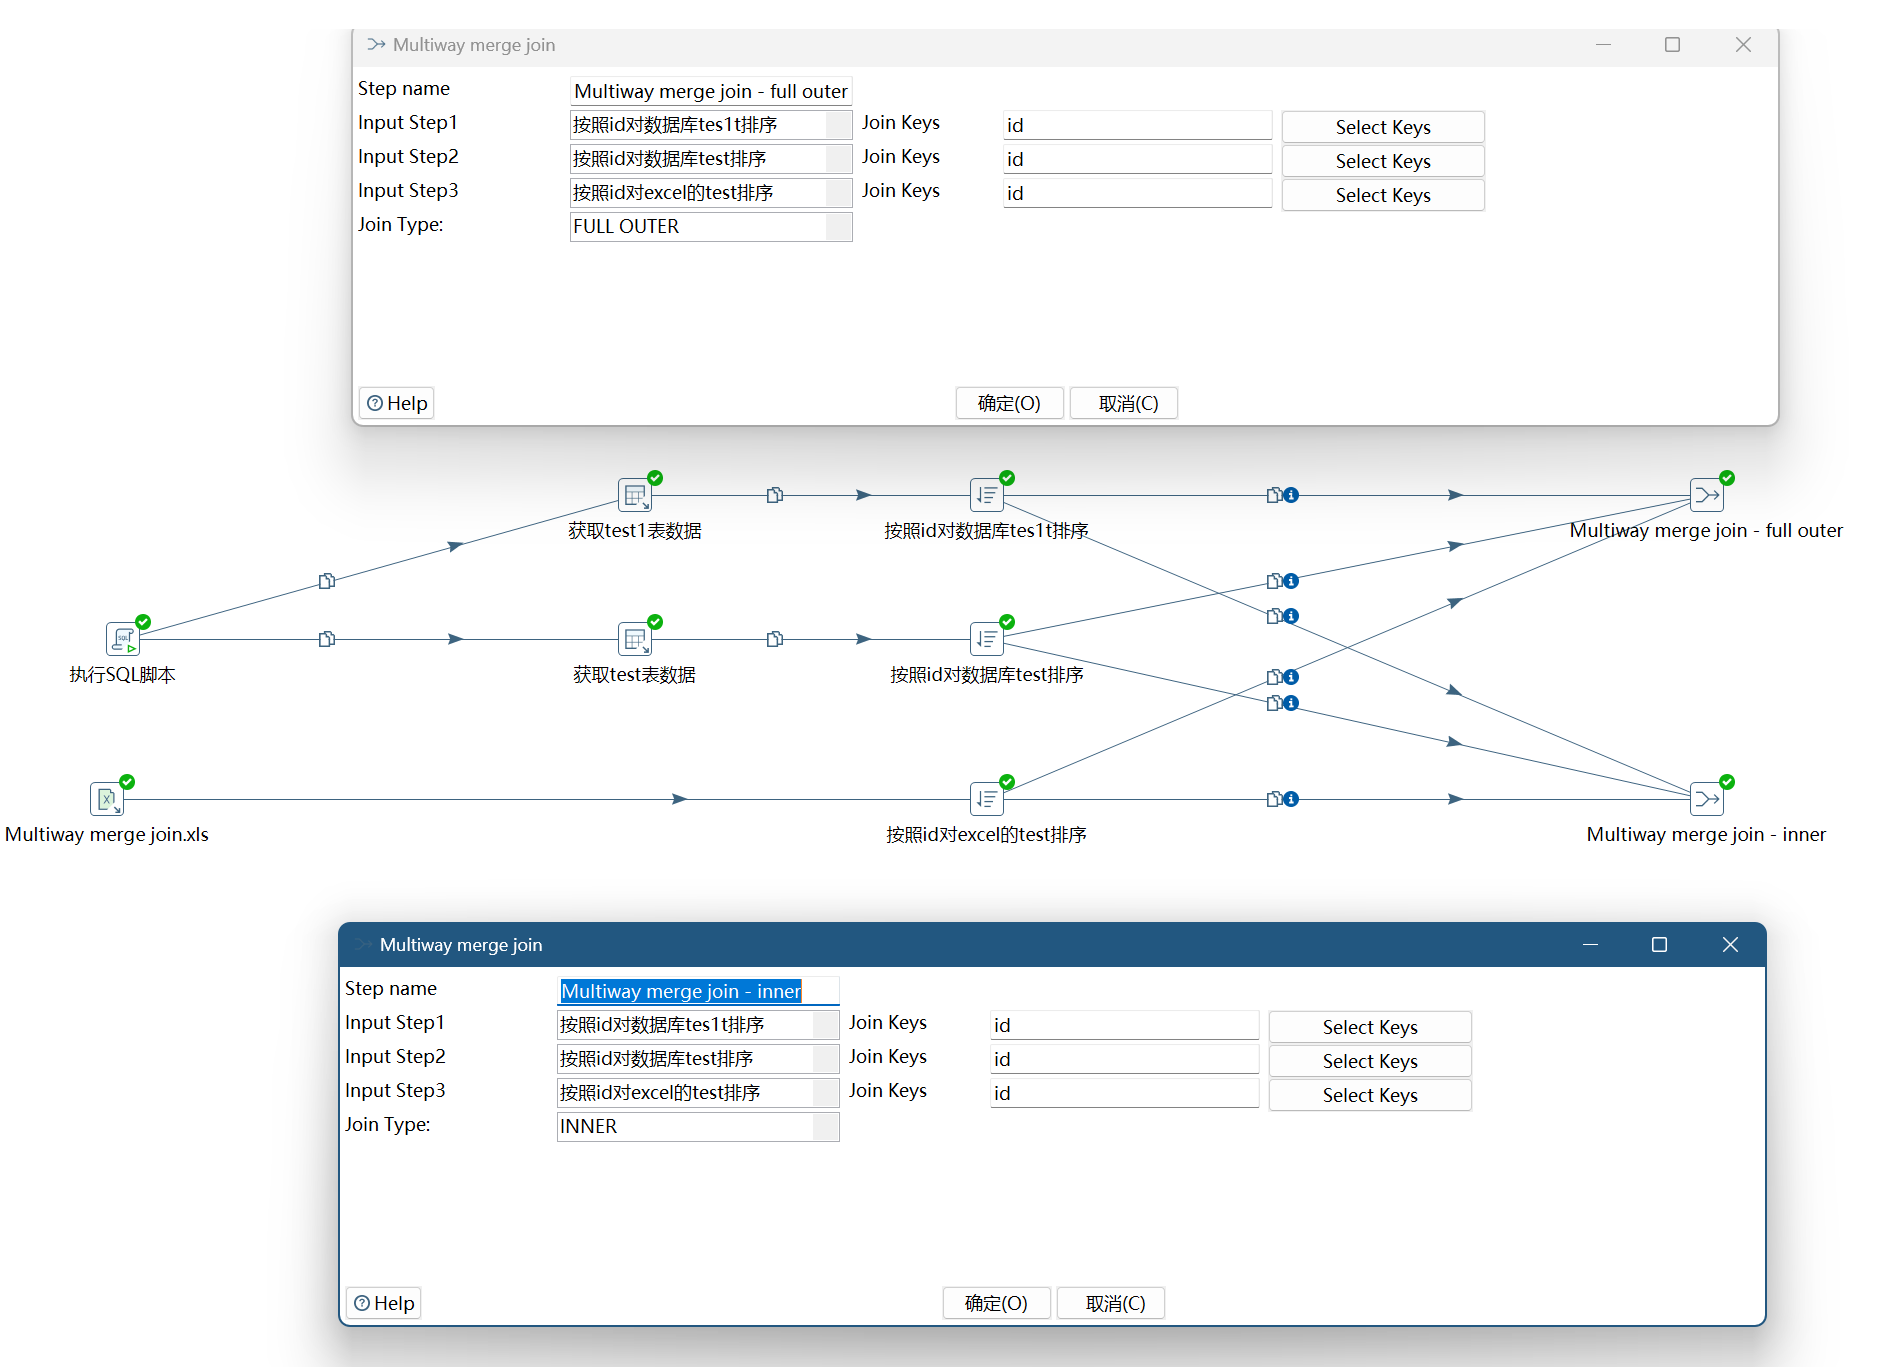
Task: Click the 执行SQL脚本 step icon
Action: 122,638
